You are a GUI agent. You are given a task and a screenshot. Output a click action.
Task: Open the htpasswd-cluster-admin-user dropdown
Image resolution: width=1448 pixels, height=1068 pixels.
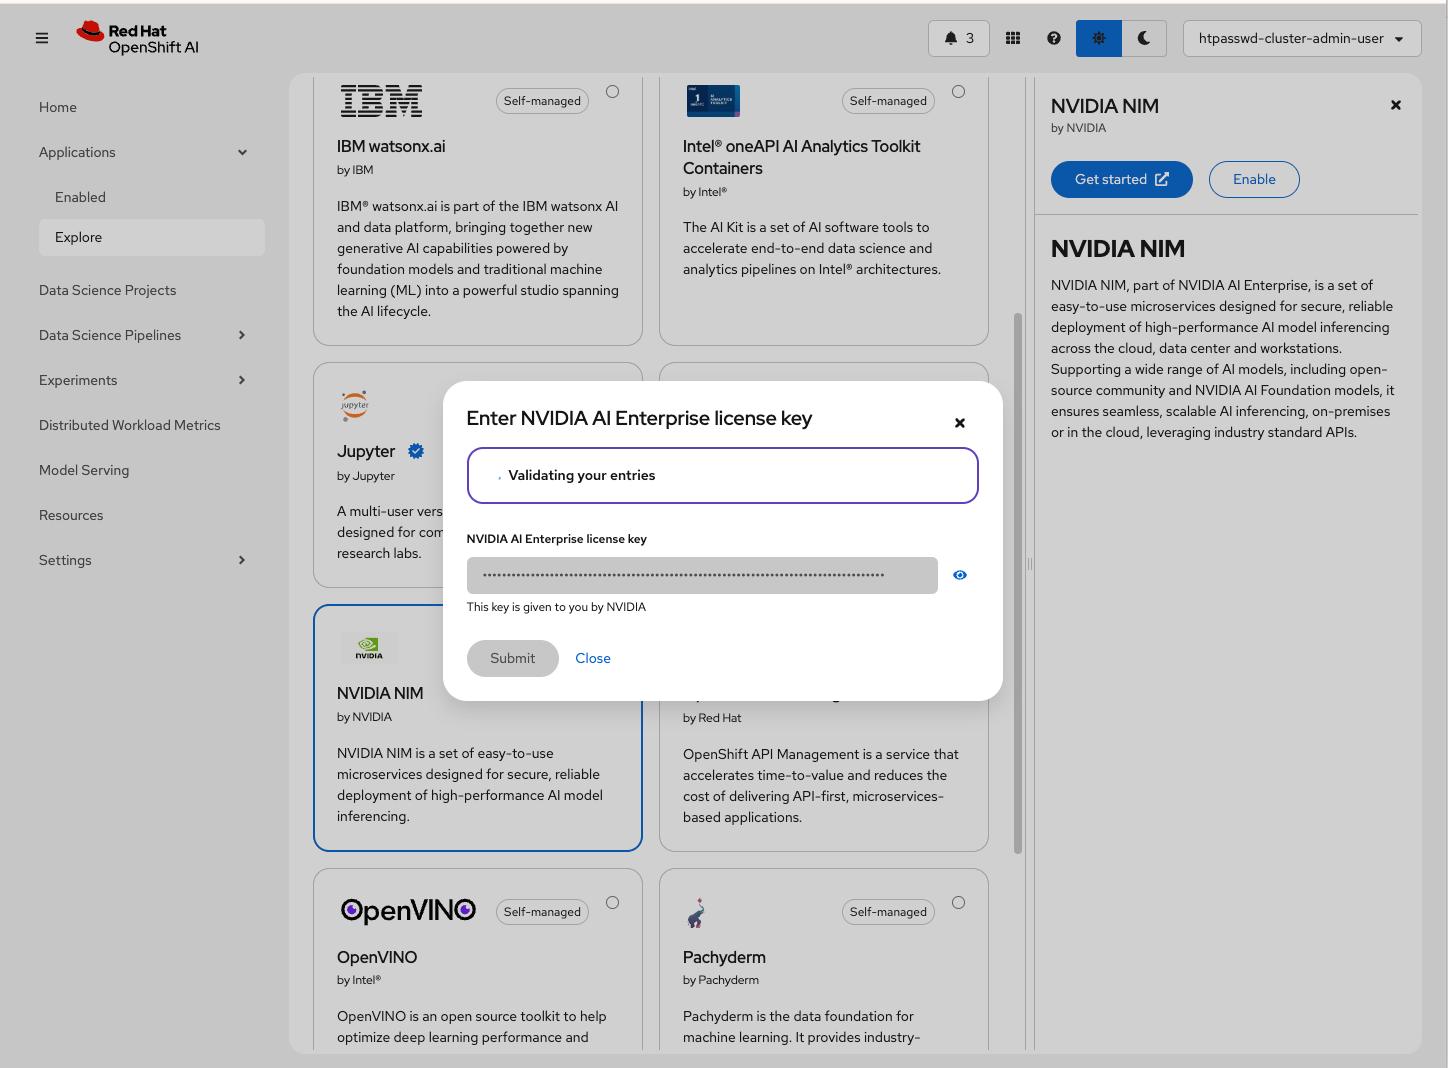[x=1301, y=38]
